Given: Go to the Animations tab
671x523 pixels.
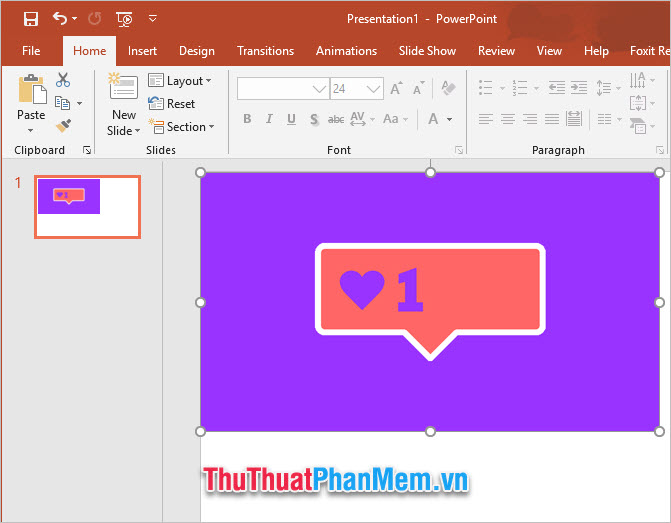Looking at the screenshot, I should coord(346,51).
